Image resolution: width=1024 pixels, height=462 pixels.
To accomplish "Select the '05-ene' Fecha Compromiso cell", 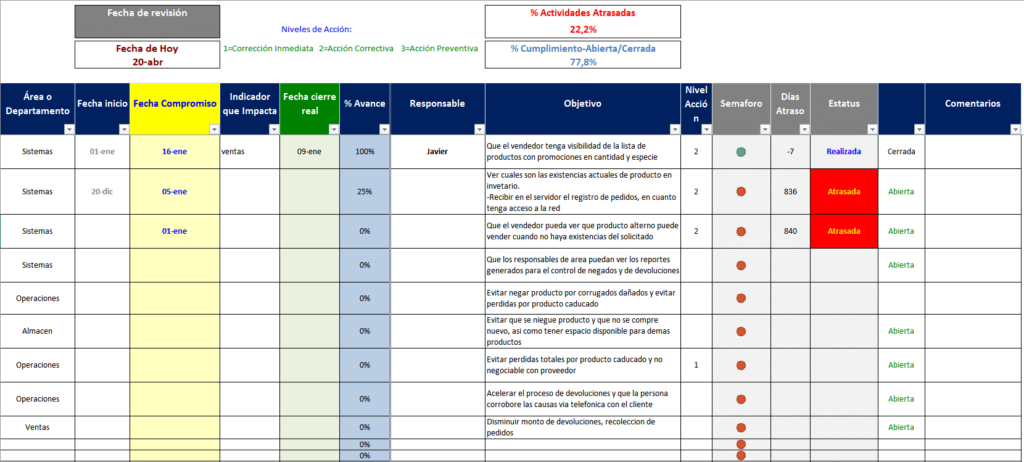I will tap(175, 192).
